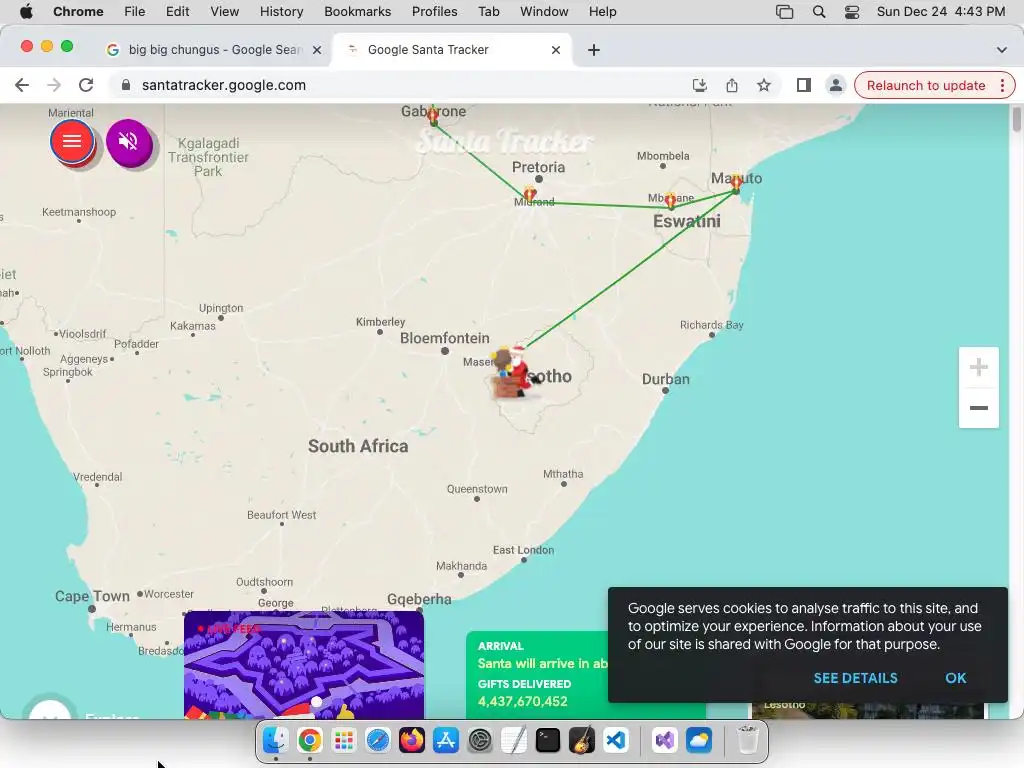Open Finder from the Dock

276,740
